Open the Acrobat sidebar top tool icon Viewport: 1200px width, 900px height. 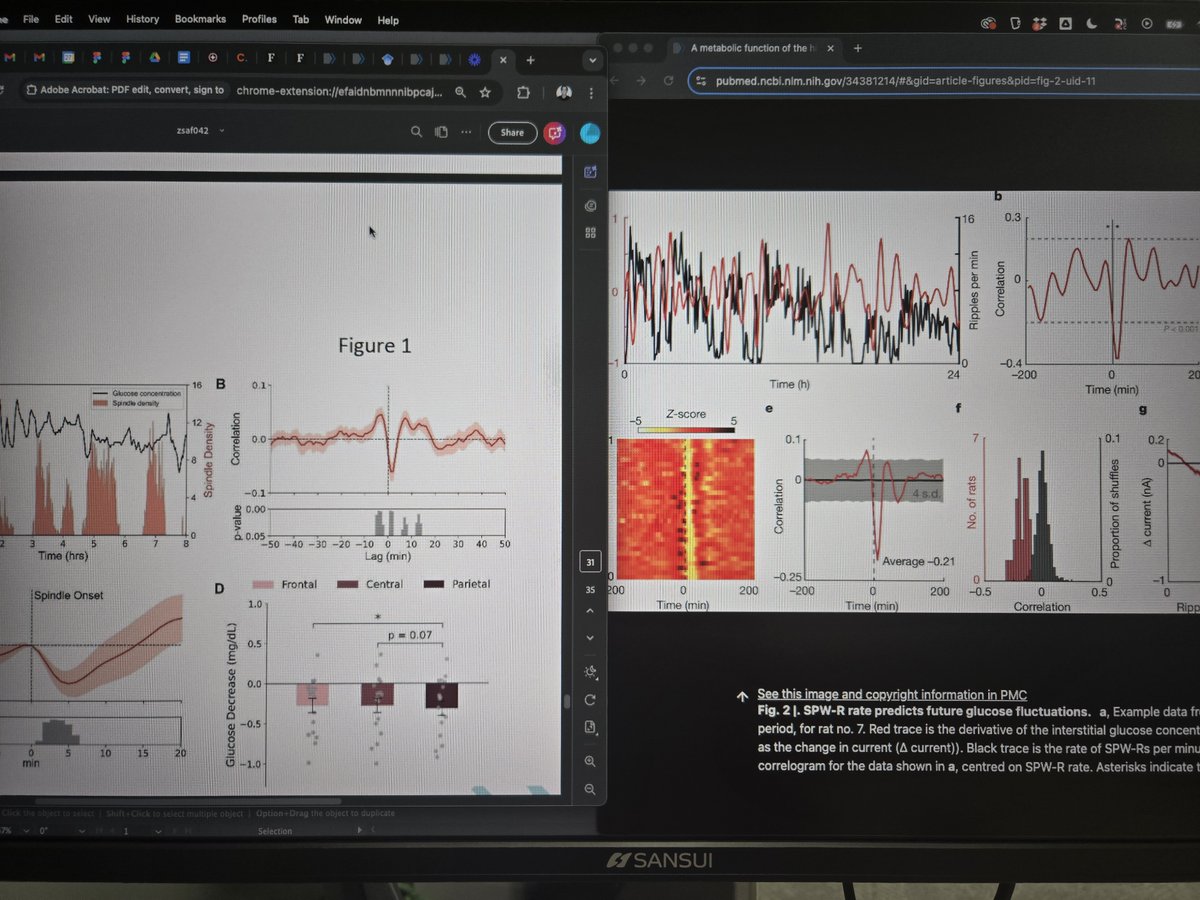pyautogui.click(x=590, y=172)
